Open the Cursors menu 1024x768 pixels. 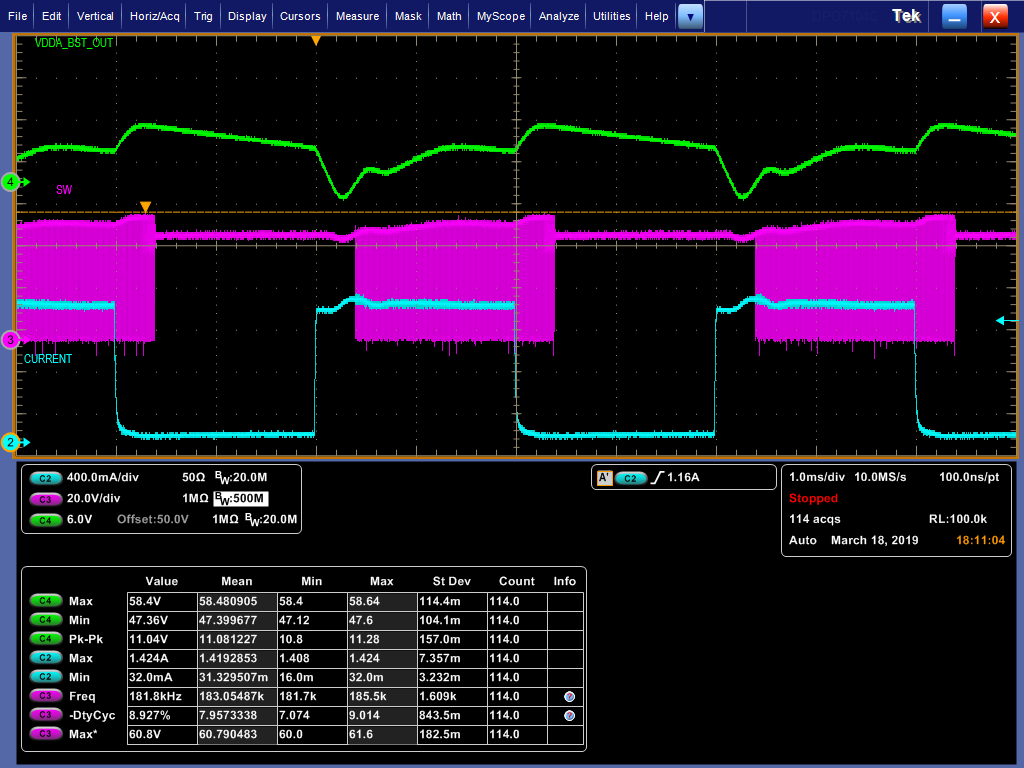click(300, 16)
